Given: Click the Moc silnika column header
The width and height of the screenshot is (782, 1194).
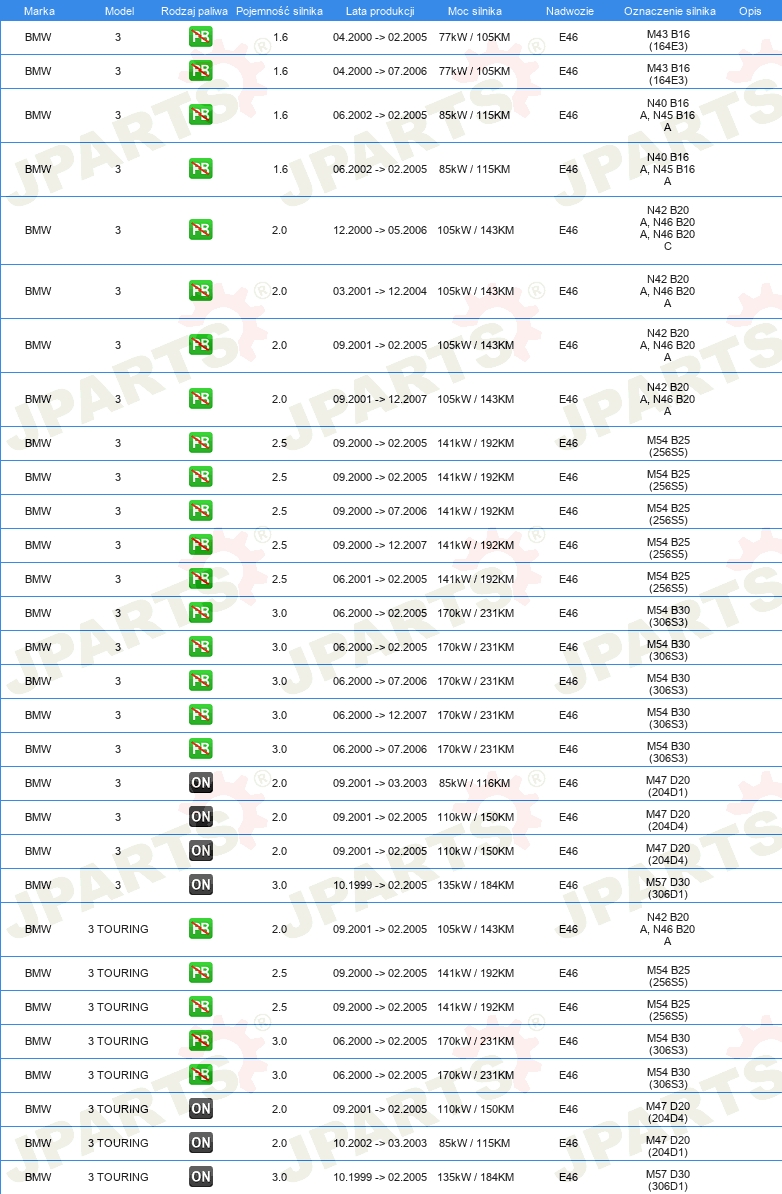Looking at the screenshot, I should (x=474, y=11).
